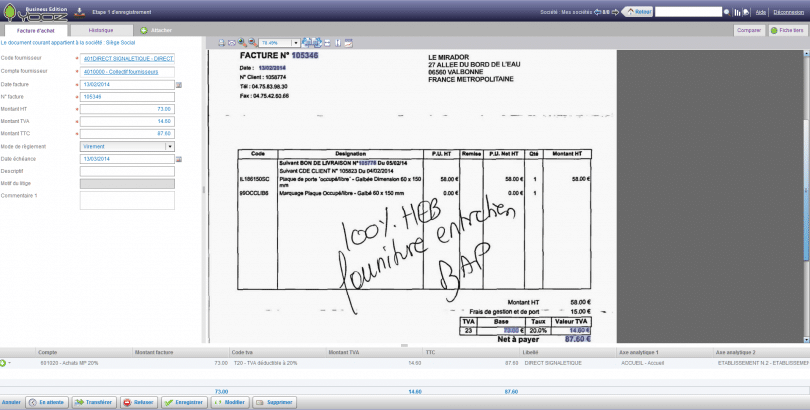Click the Commentaire 1 text area

(127, 200)
